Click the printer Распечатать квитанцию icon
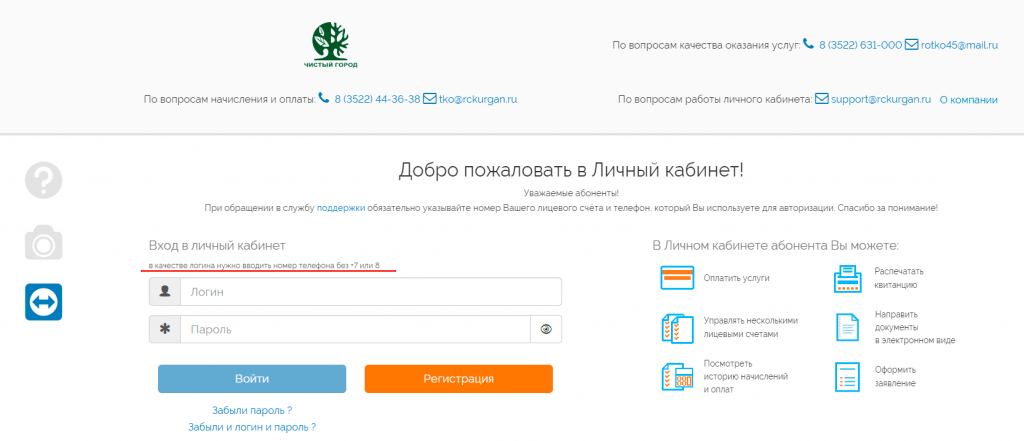The height and width of the screenshot is (441, 1024). coord(848,278)
